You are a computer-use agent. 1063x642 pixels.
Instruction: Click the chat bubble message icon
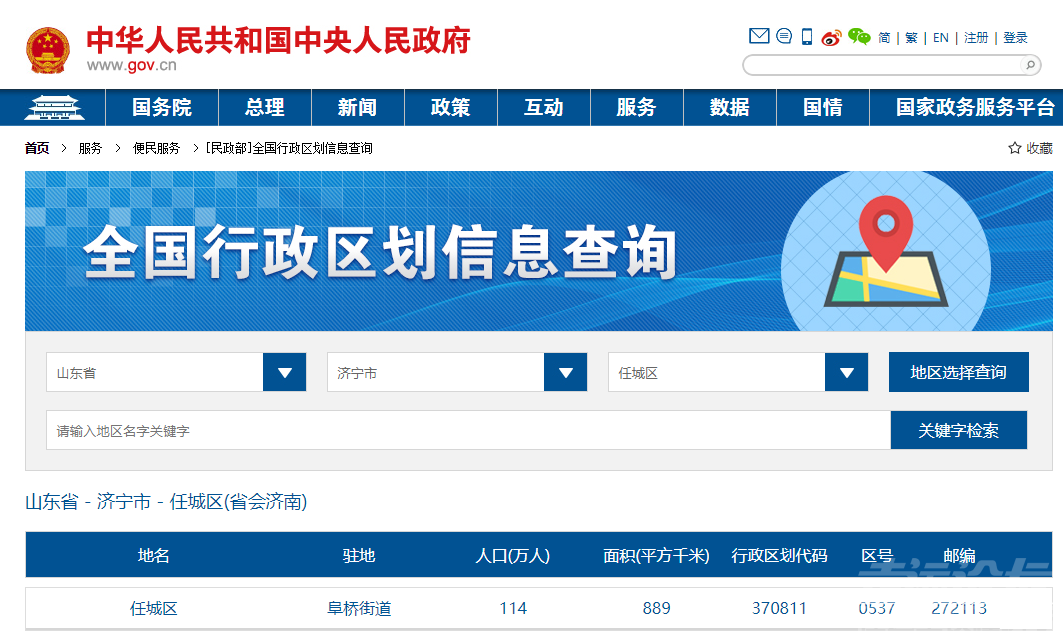click(784, 37)
